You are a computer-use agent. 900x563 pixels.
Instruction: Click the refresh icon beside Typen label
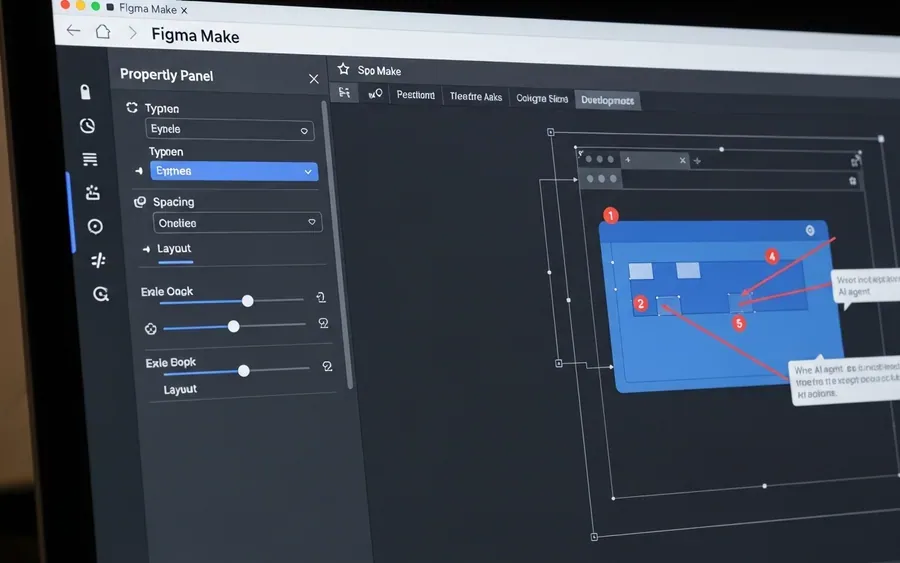(132, 107)
